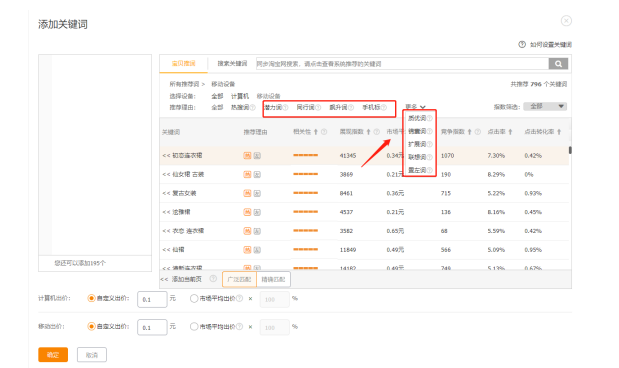Choose 联想词 from 更多 dropdown
Viewport: 619px width, 368px height.
417,157
